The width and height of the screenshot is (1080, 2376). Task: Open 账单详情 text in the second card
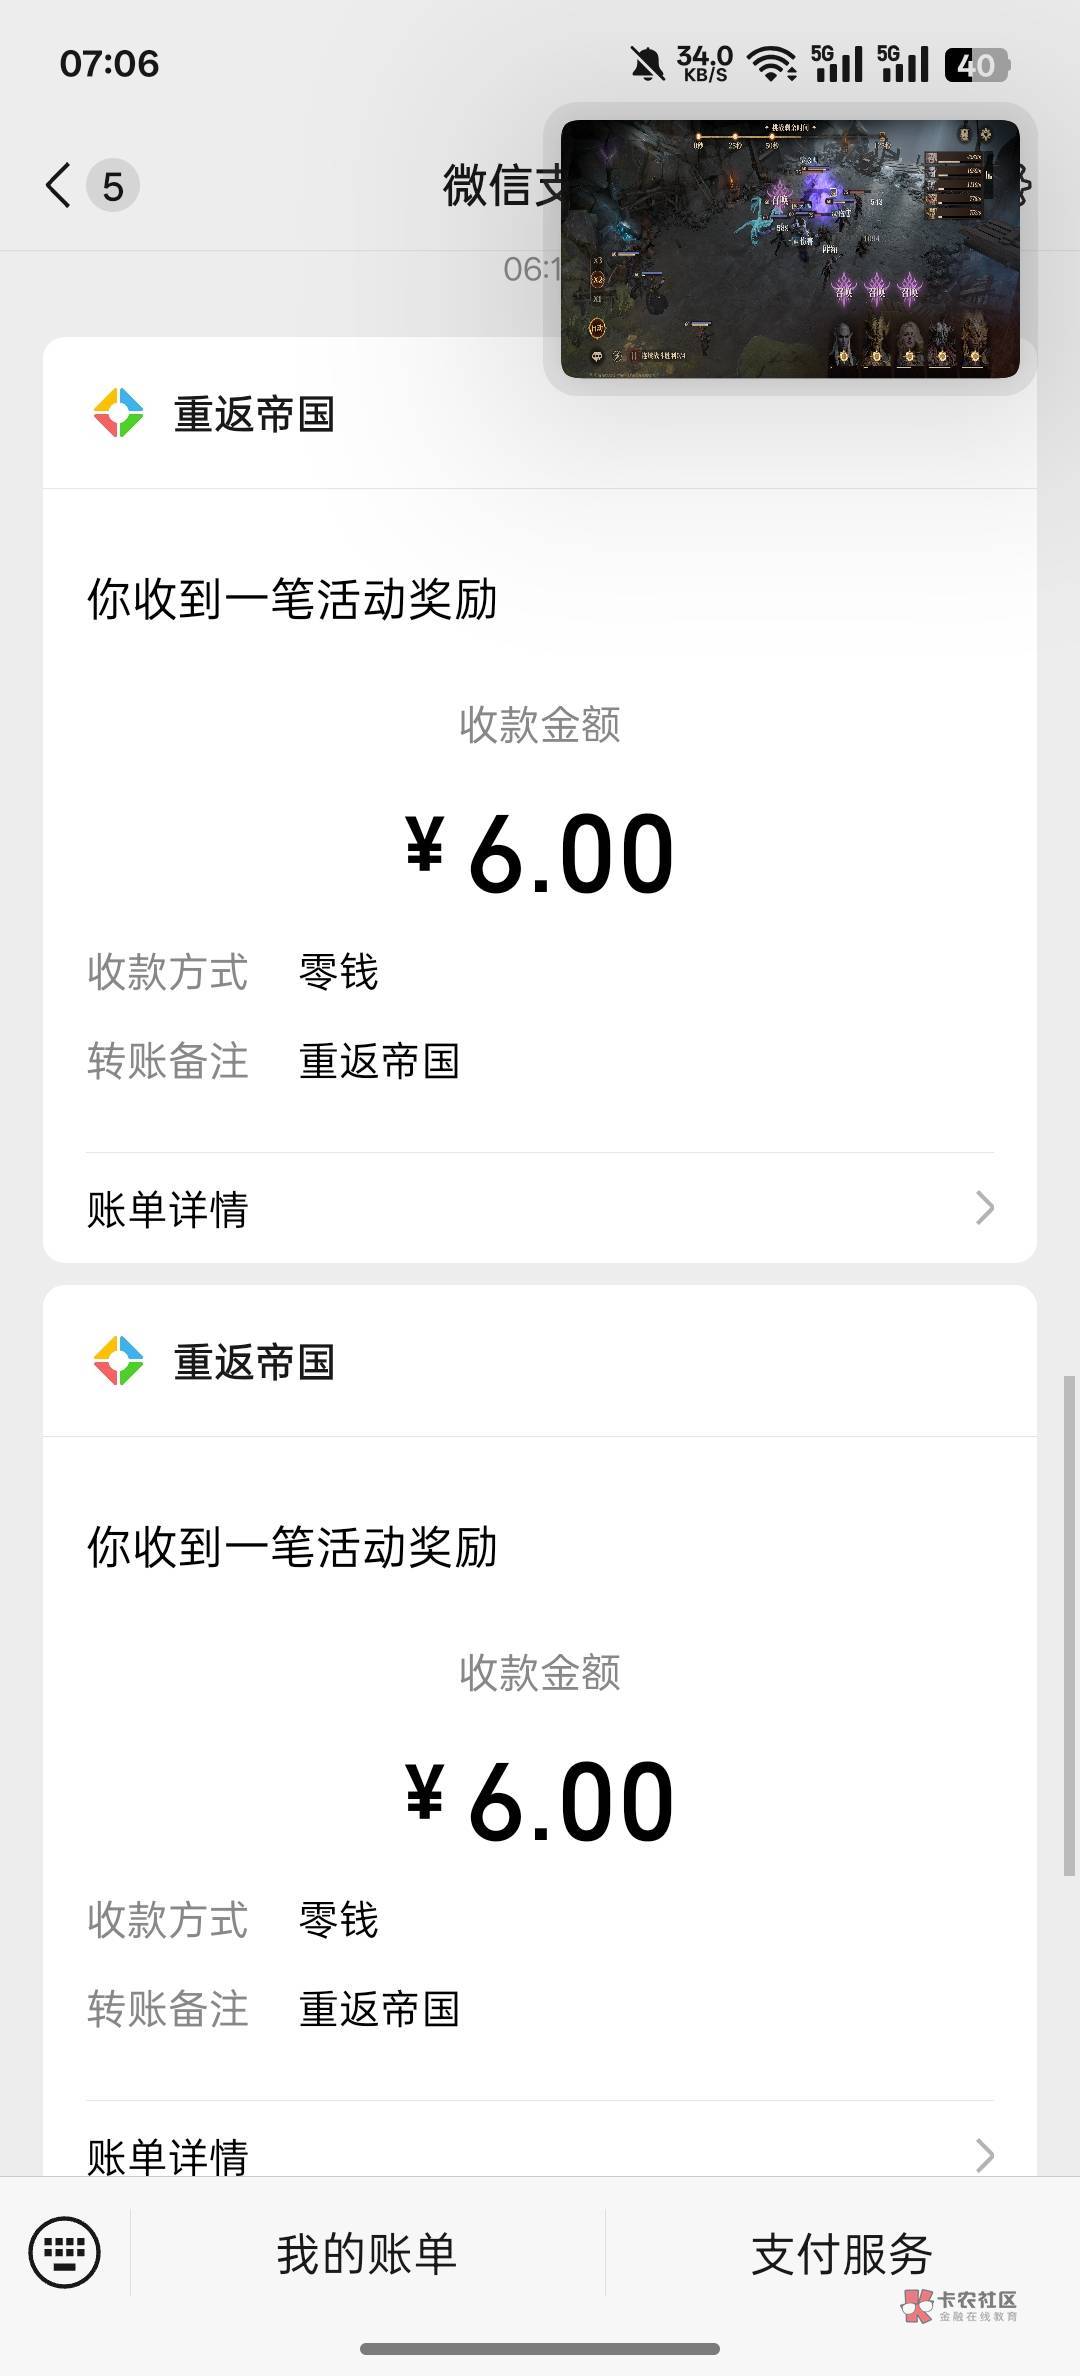pos(168,2156)
